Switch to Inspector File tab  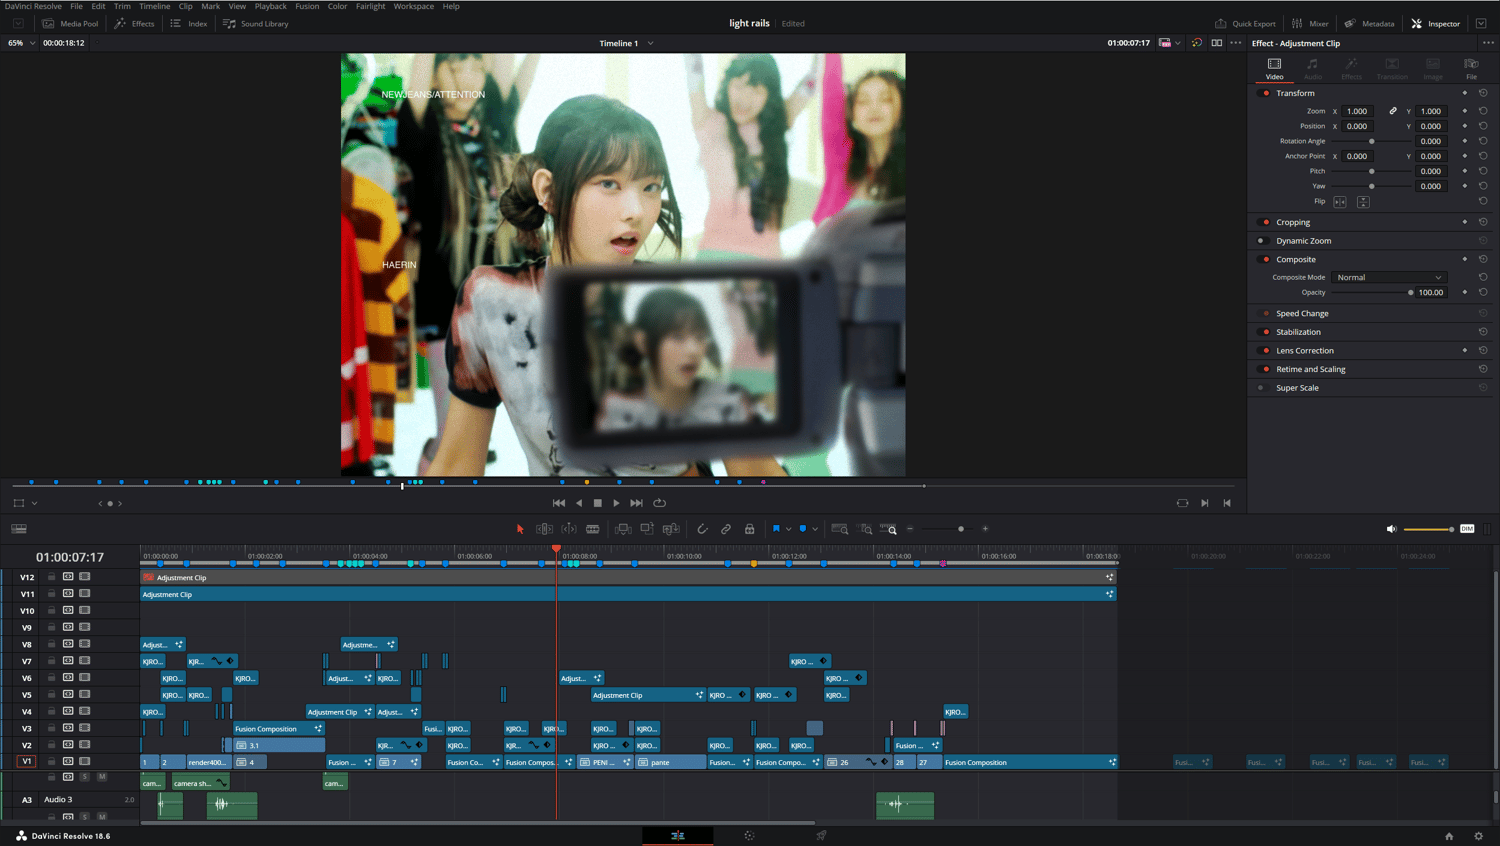point(1471,68)
